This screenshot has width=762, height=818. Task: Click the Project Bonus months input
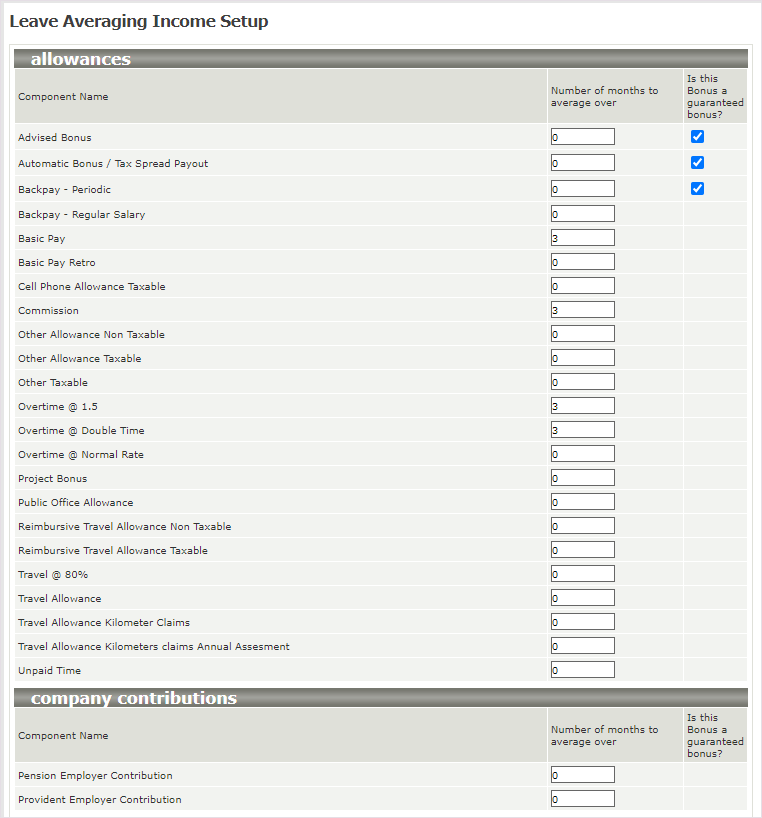pos(582,478)
